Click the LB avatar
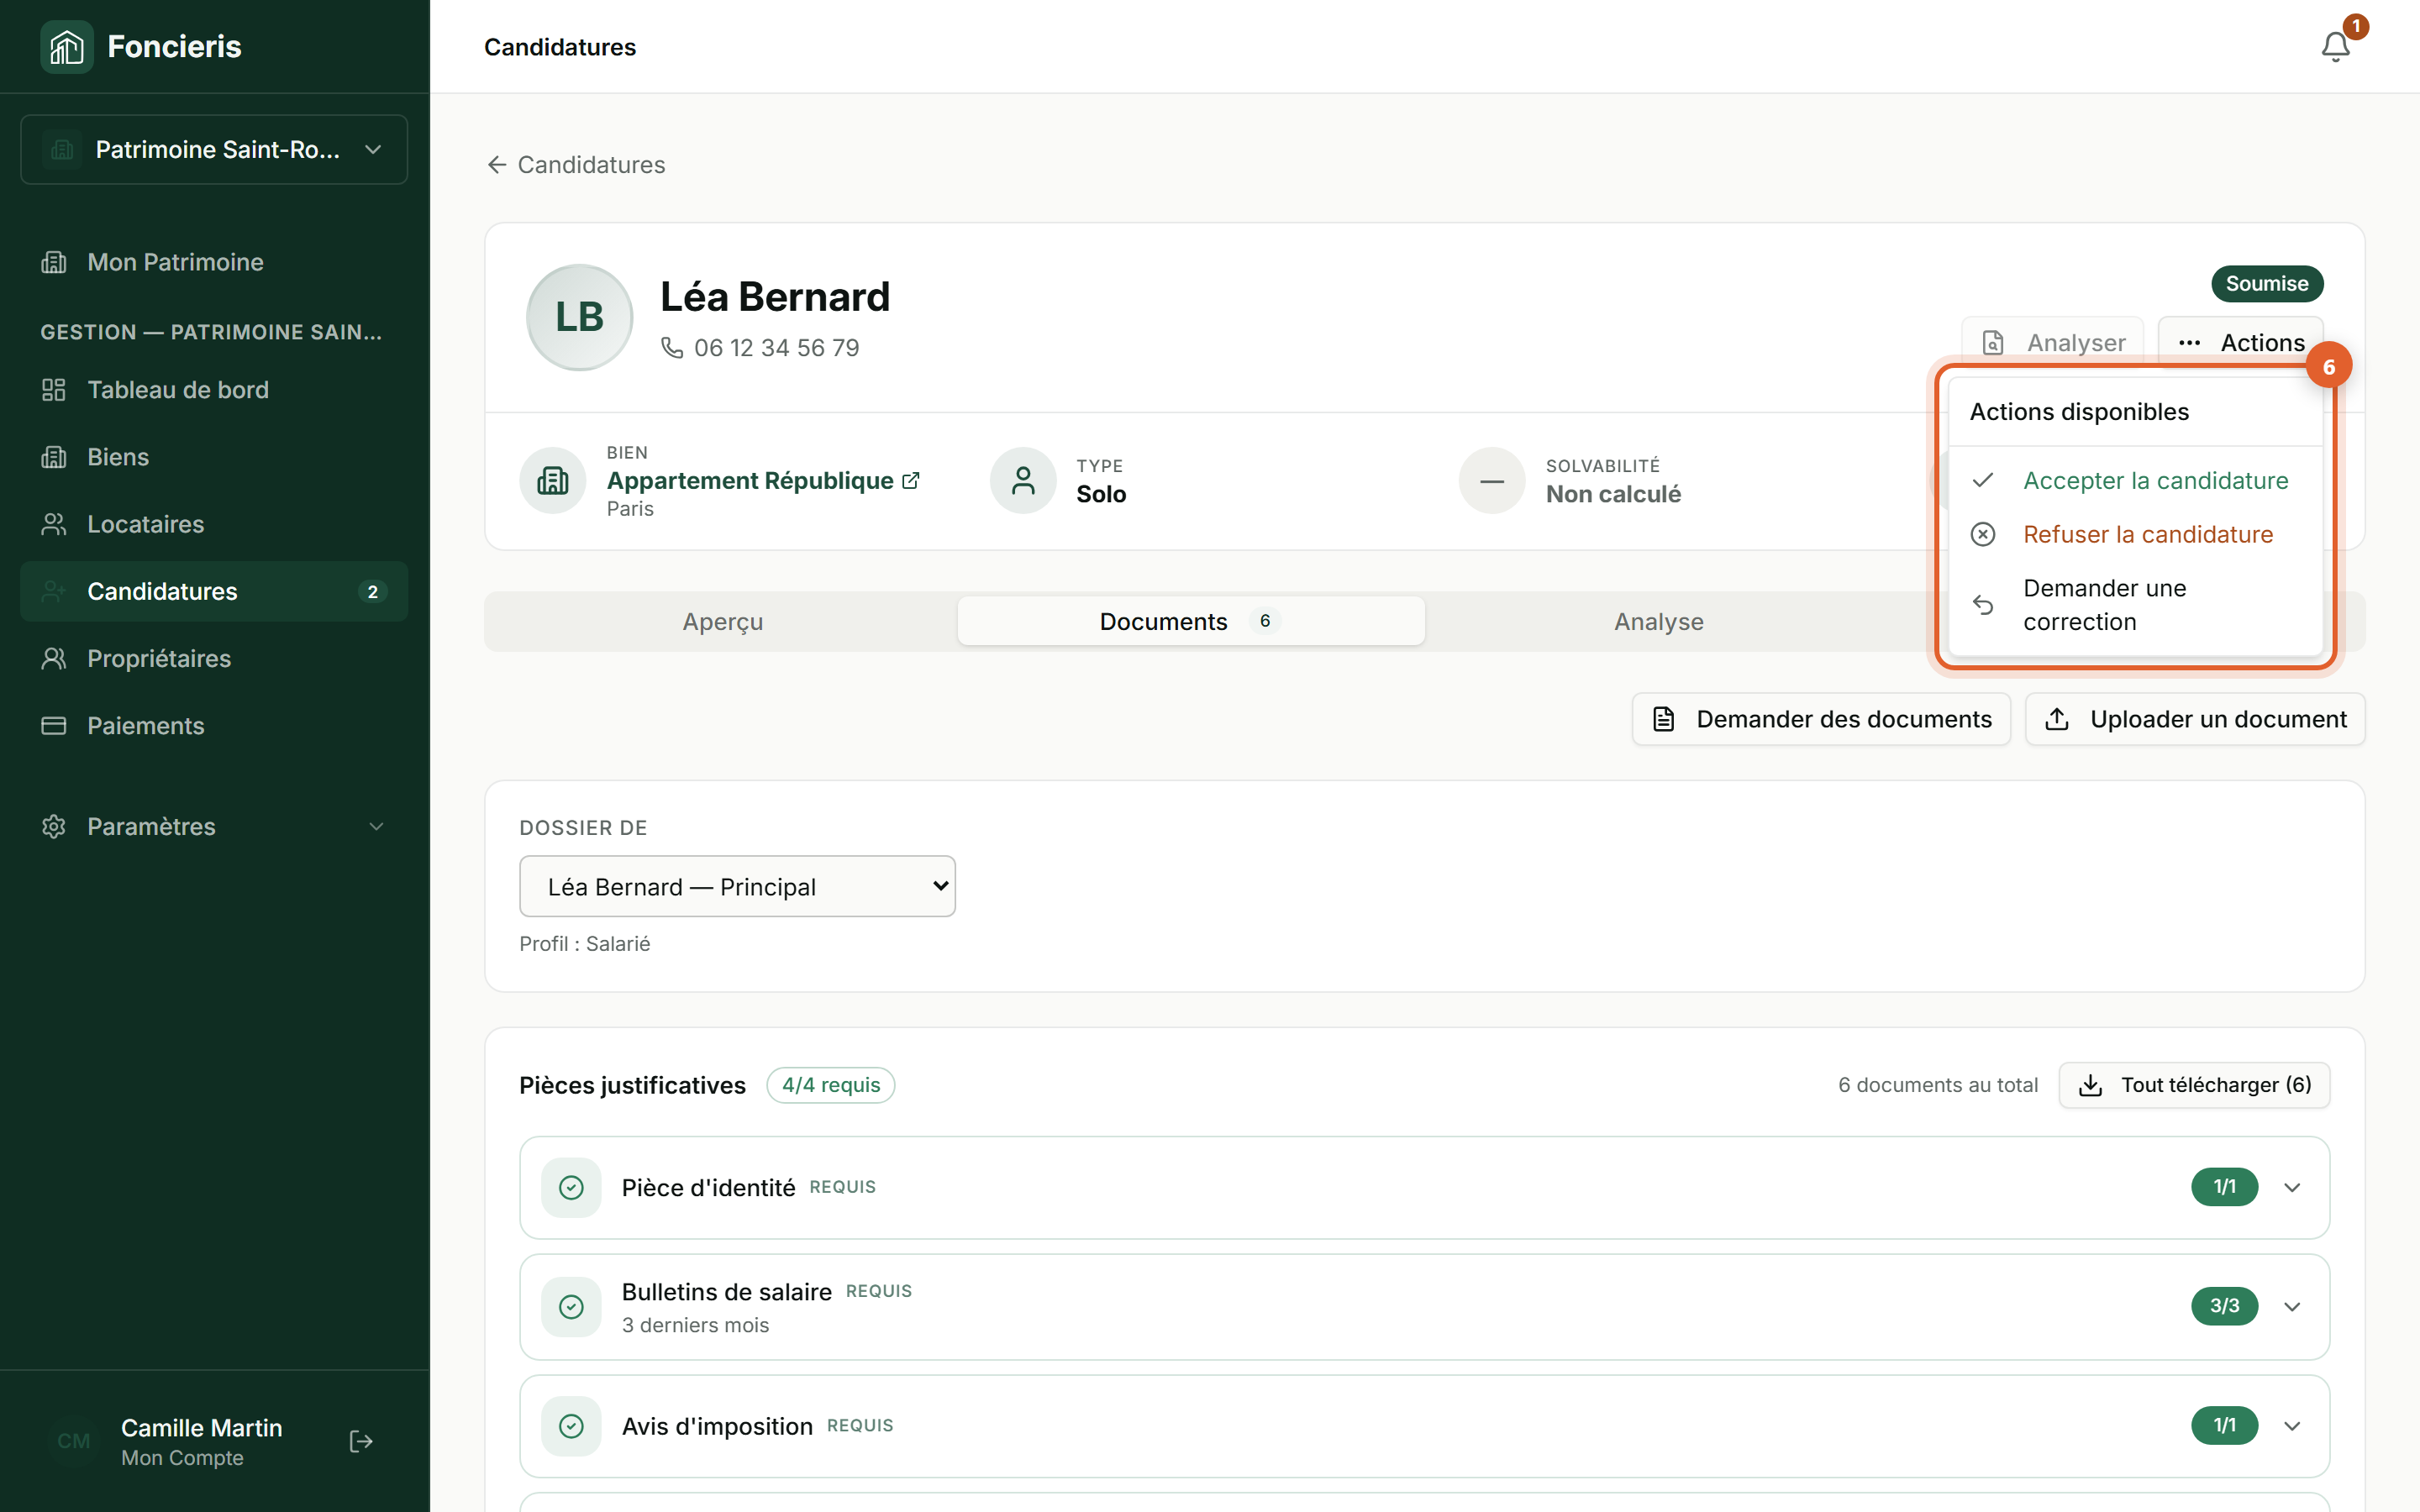This screenshot has width=2420, height=1512. point(580,317)
